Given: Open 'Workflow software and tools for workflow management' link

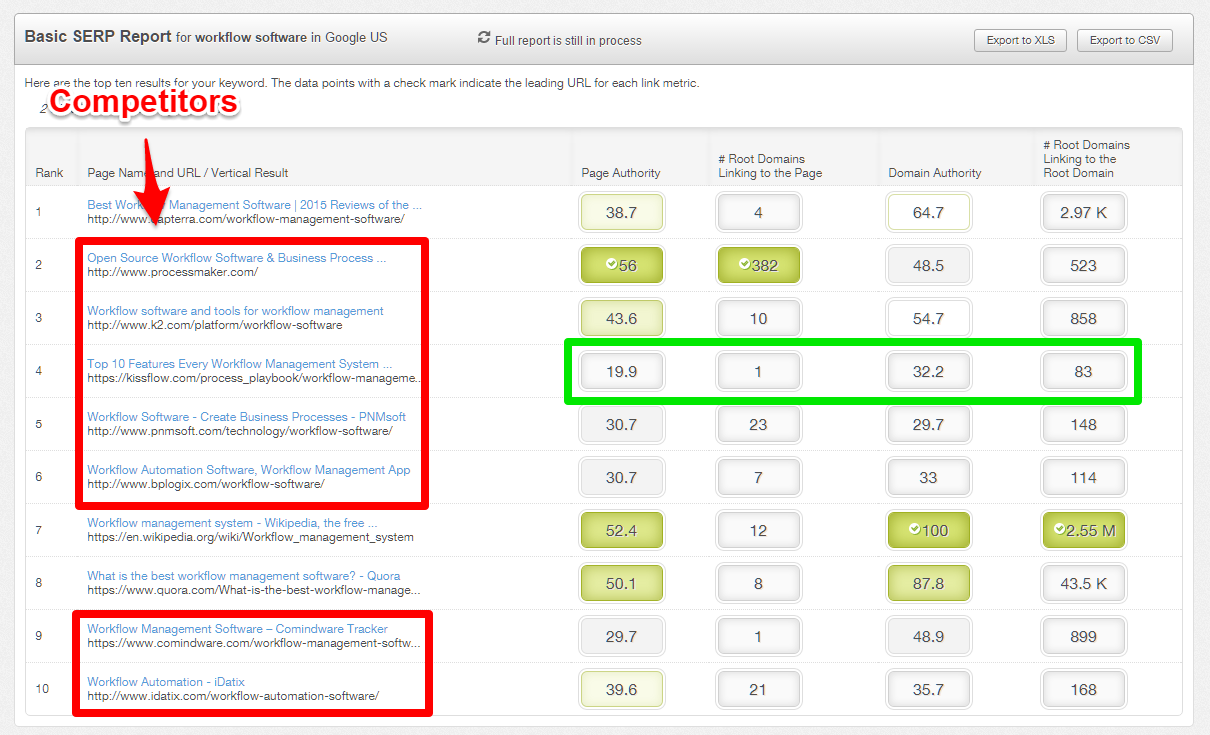Looking at the screenshot, I should [235, 311].
